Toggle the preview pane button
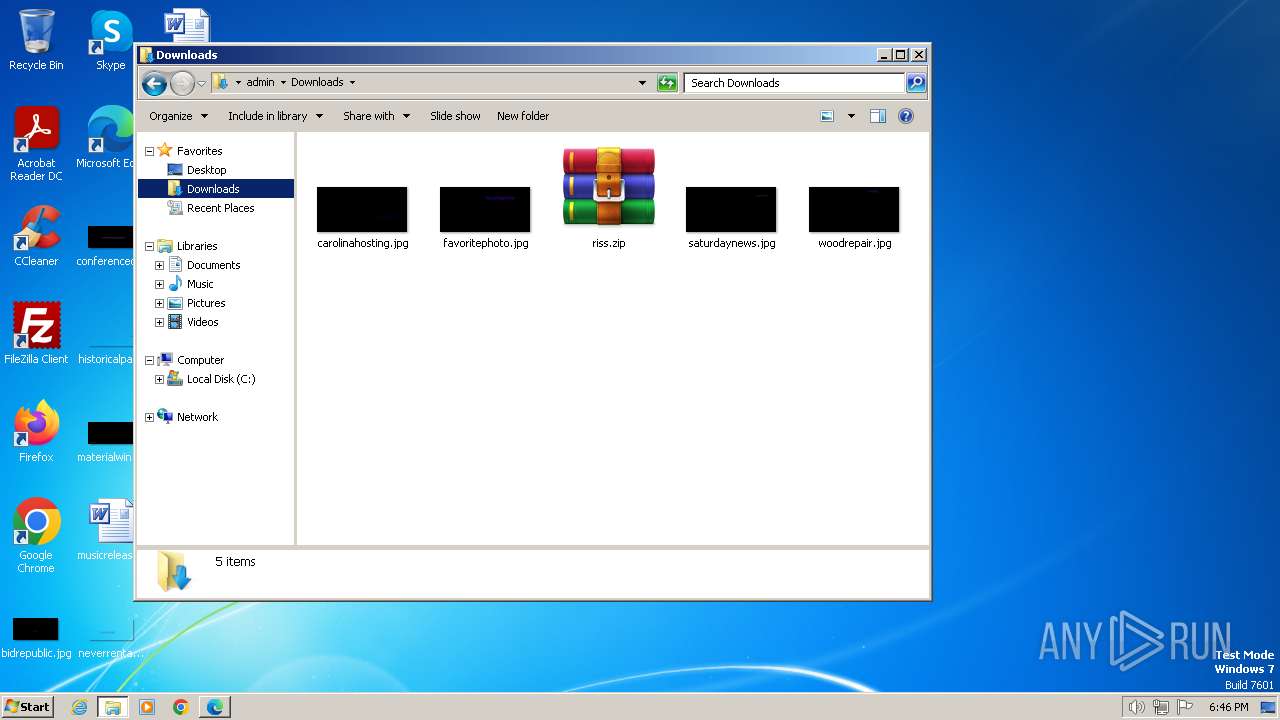Image resolution: width=1280 pixels, height=720 pixels. tap(878, 116)
